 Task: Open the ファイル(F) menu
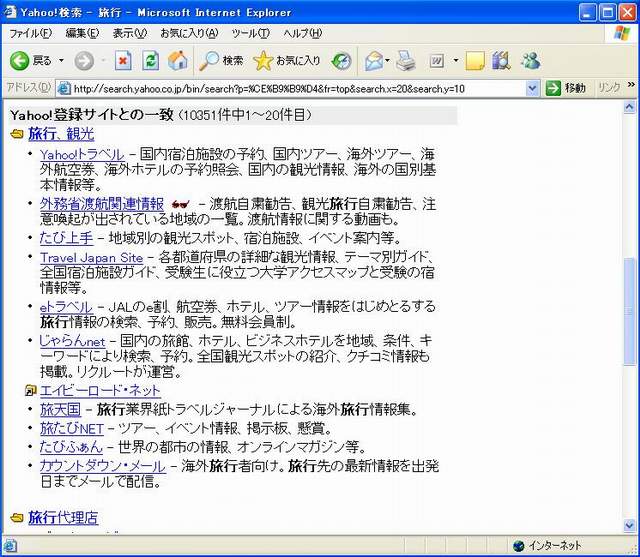click(x=31, y=33)
